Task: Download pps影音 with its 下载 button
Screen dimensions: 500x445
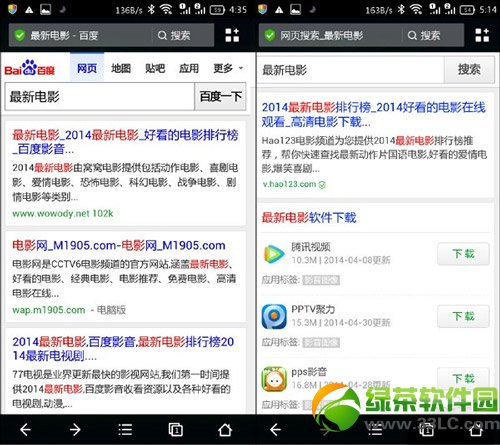Action: tap(463, 378)
